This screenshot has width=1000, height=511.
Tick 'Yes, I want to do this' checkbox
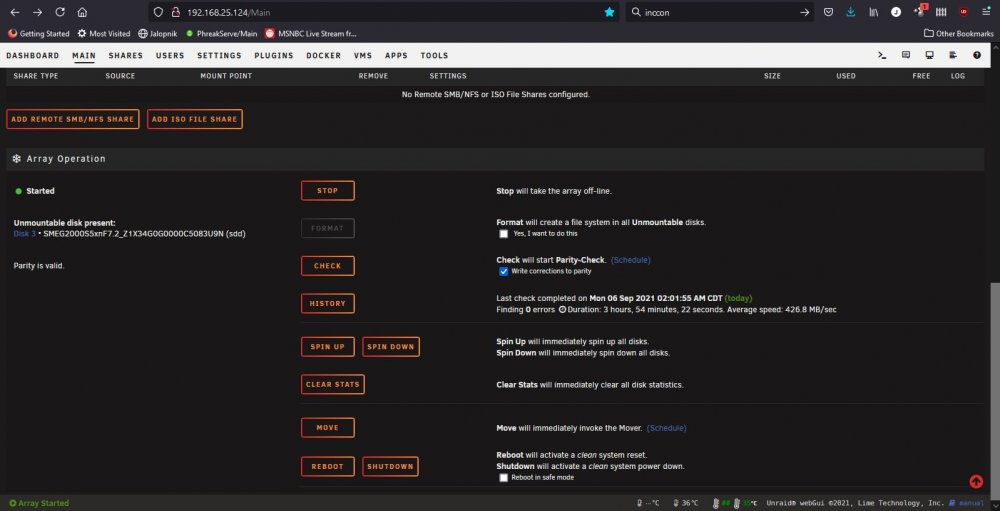coord(504,234)
